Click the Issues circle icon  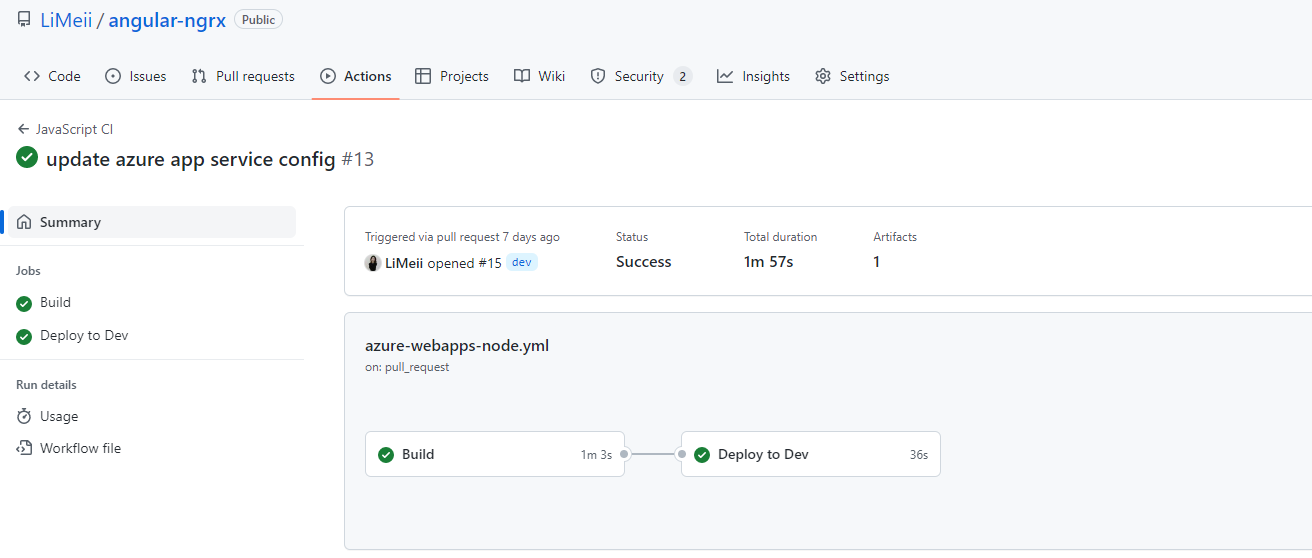[113, 76]
